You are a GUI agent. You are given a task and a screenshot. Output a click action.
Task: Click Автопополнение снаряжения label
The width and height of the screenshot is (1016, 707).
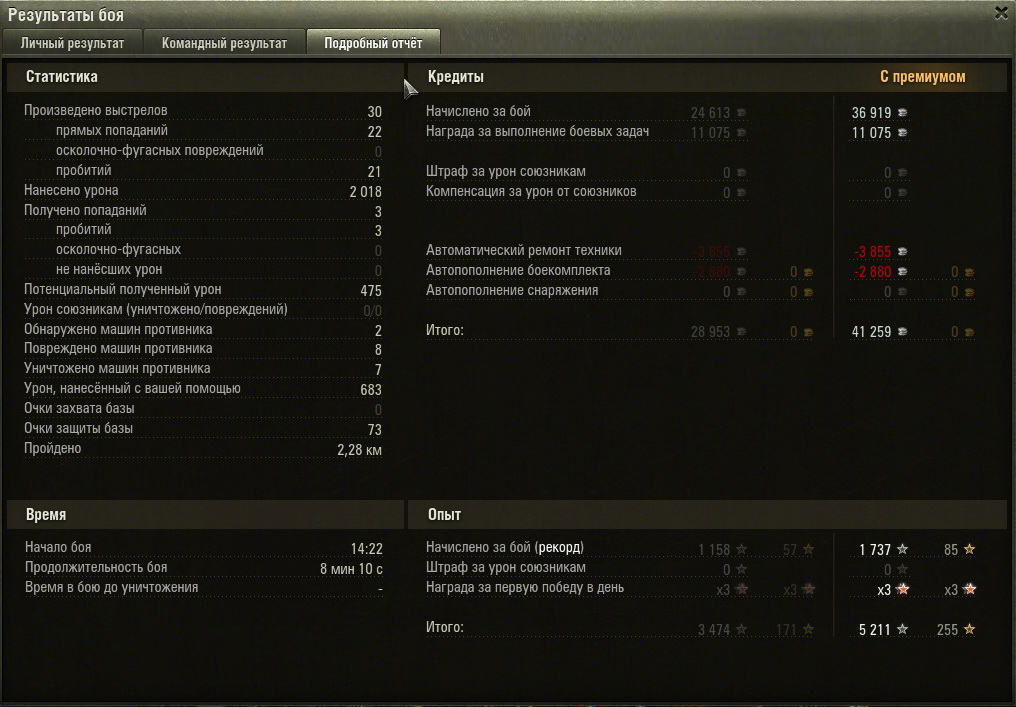(512, 290)
